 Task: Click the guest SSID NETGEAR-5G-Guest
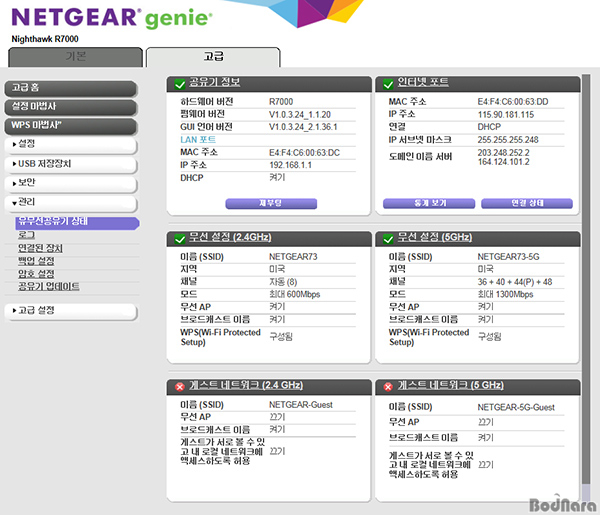(516, 407)
